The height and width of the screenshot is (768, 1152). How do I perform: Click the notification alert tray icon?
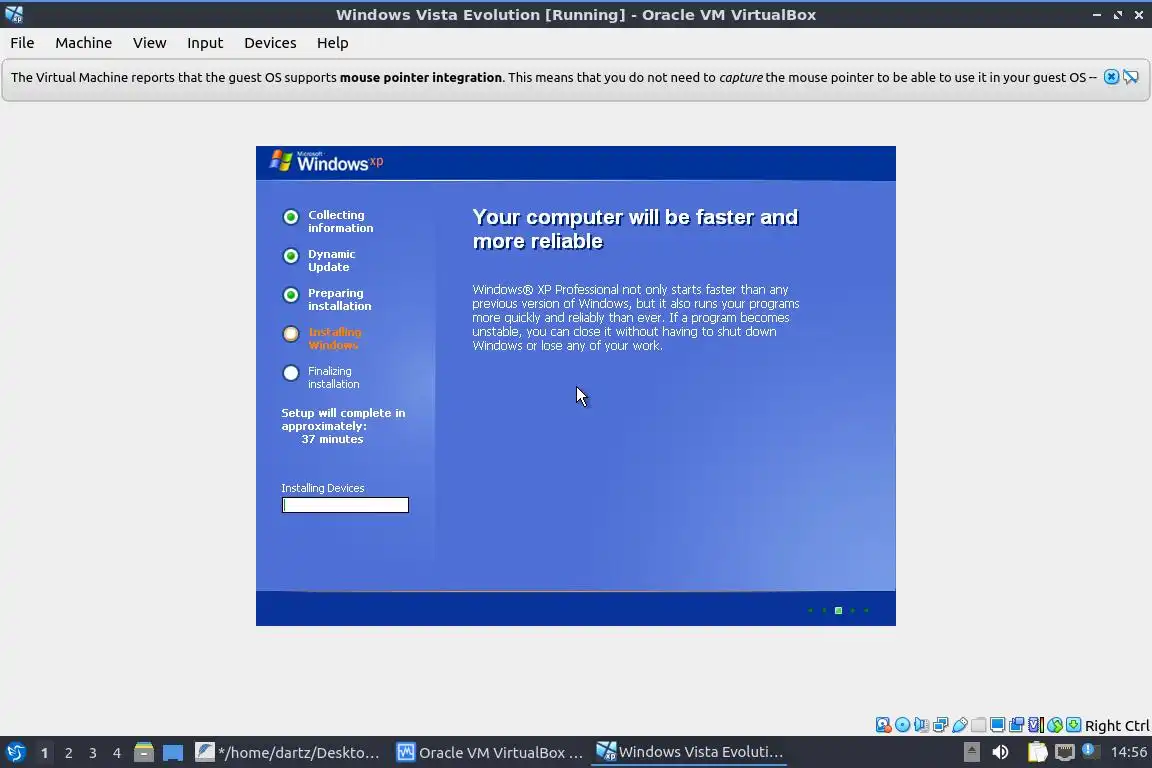pyautogui.click(x=1090, y=751)
